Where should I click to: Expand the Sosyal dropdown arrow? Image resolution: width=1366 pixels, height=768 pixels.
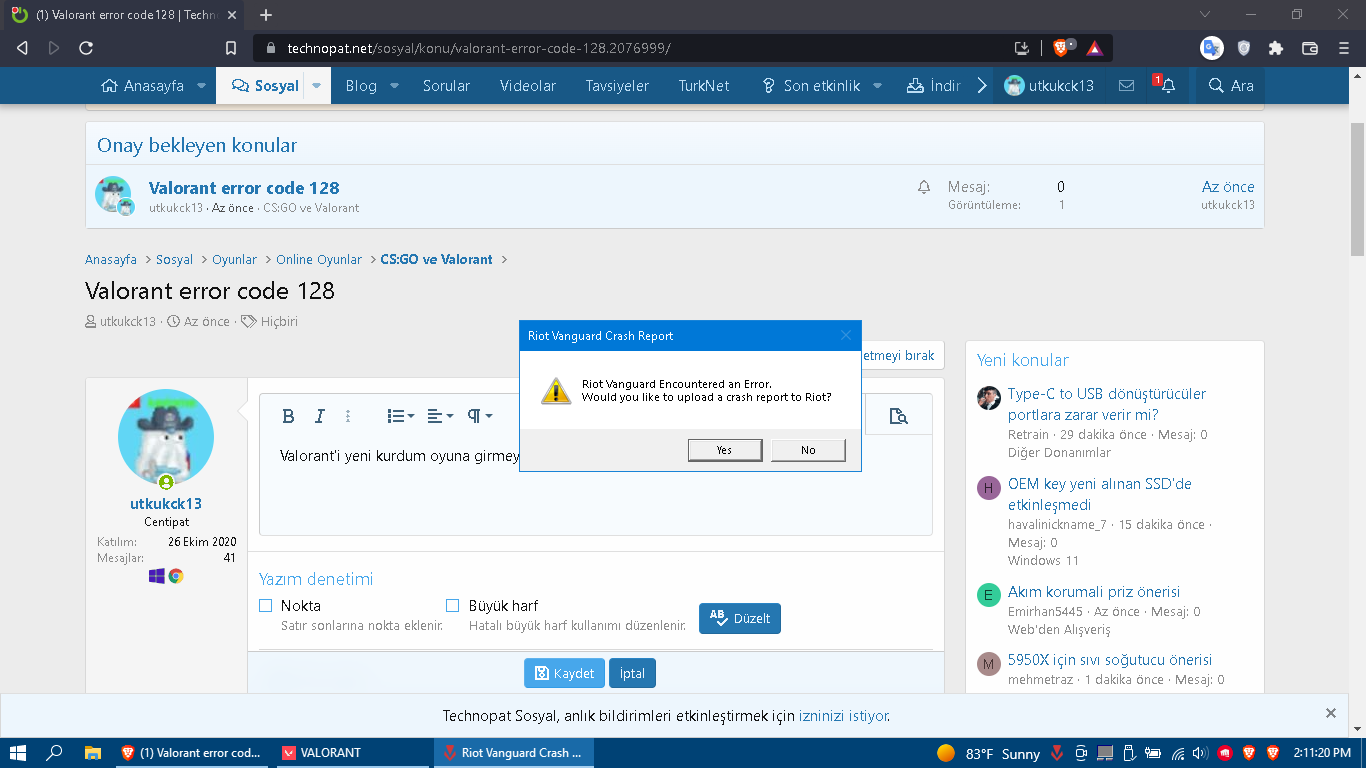click(316, 86)
